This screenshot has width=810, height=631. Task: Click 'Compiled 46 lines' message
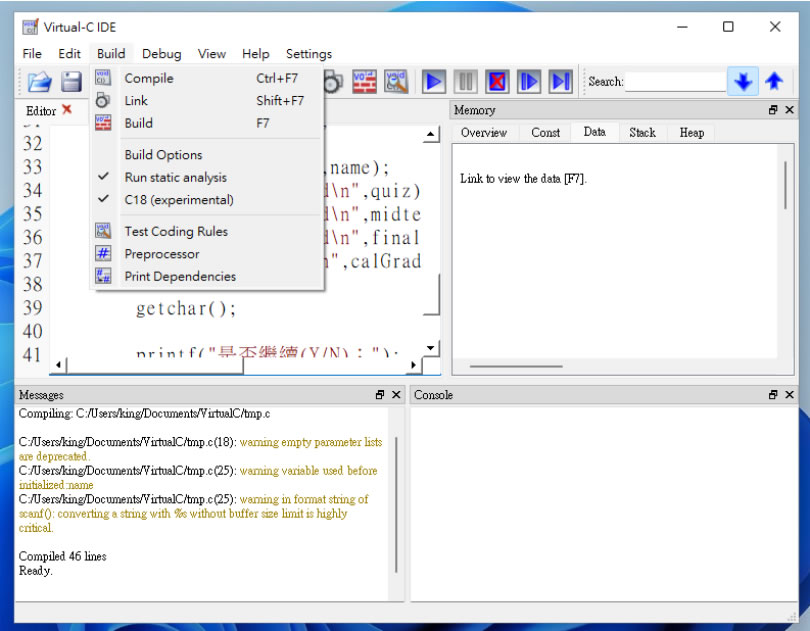pos(63,556)
